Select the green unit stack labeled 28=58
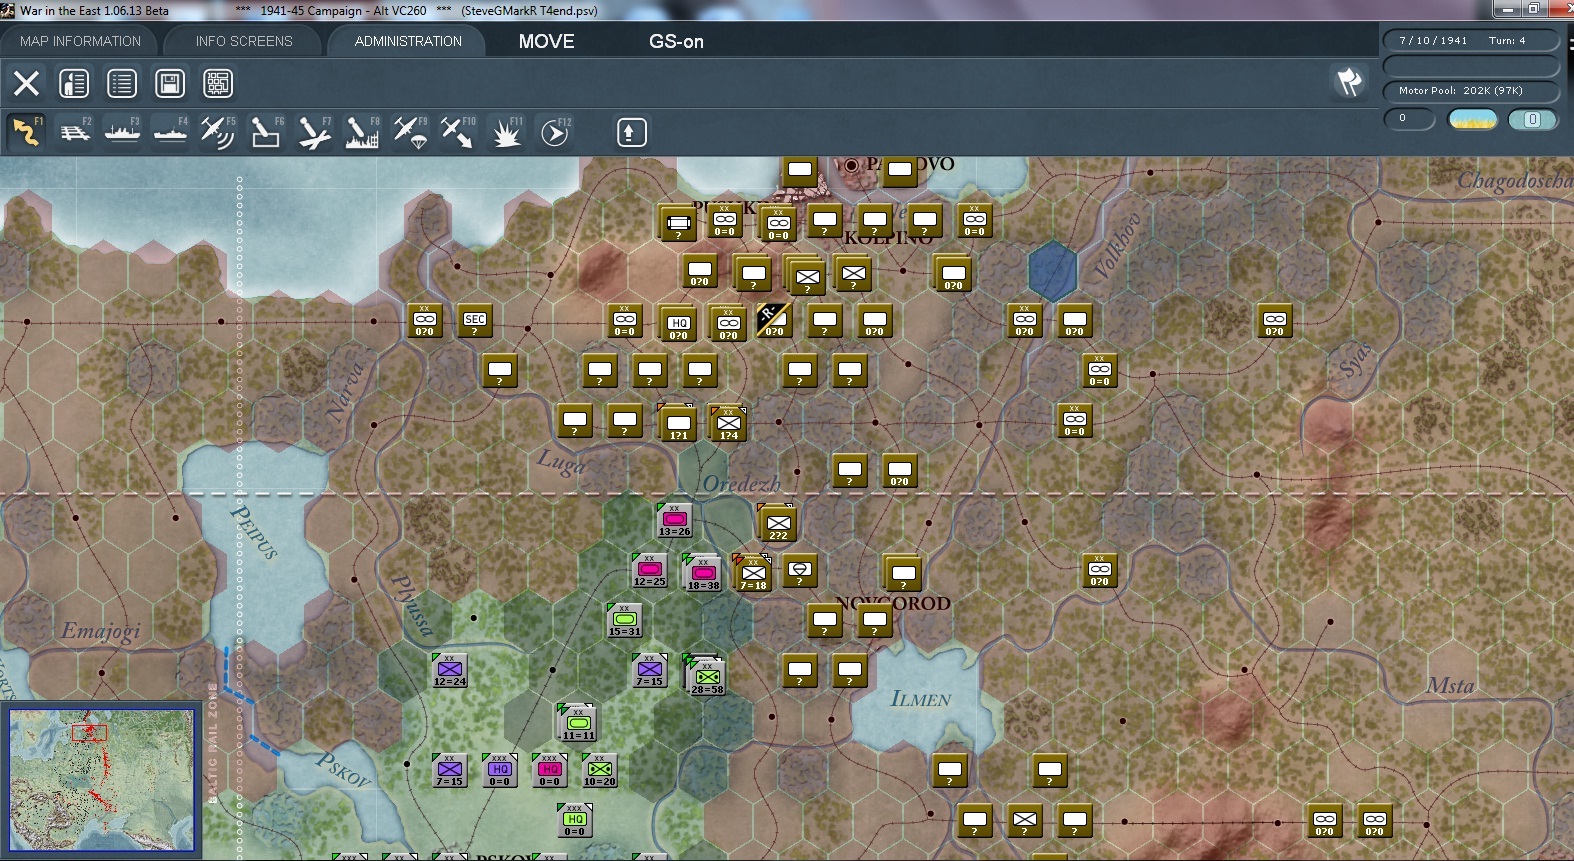 pyautogui.click(x=706, y=675)
